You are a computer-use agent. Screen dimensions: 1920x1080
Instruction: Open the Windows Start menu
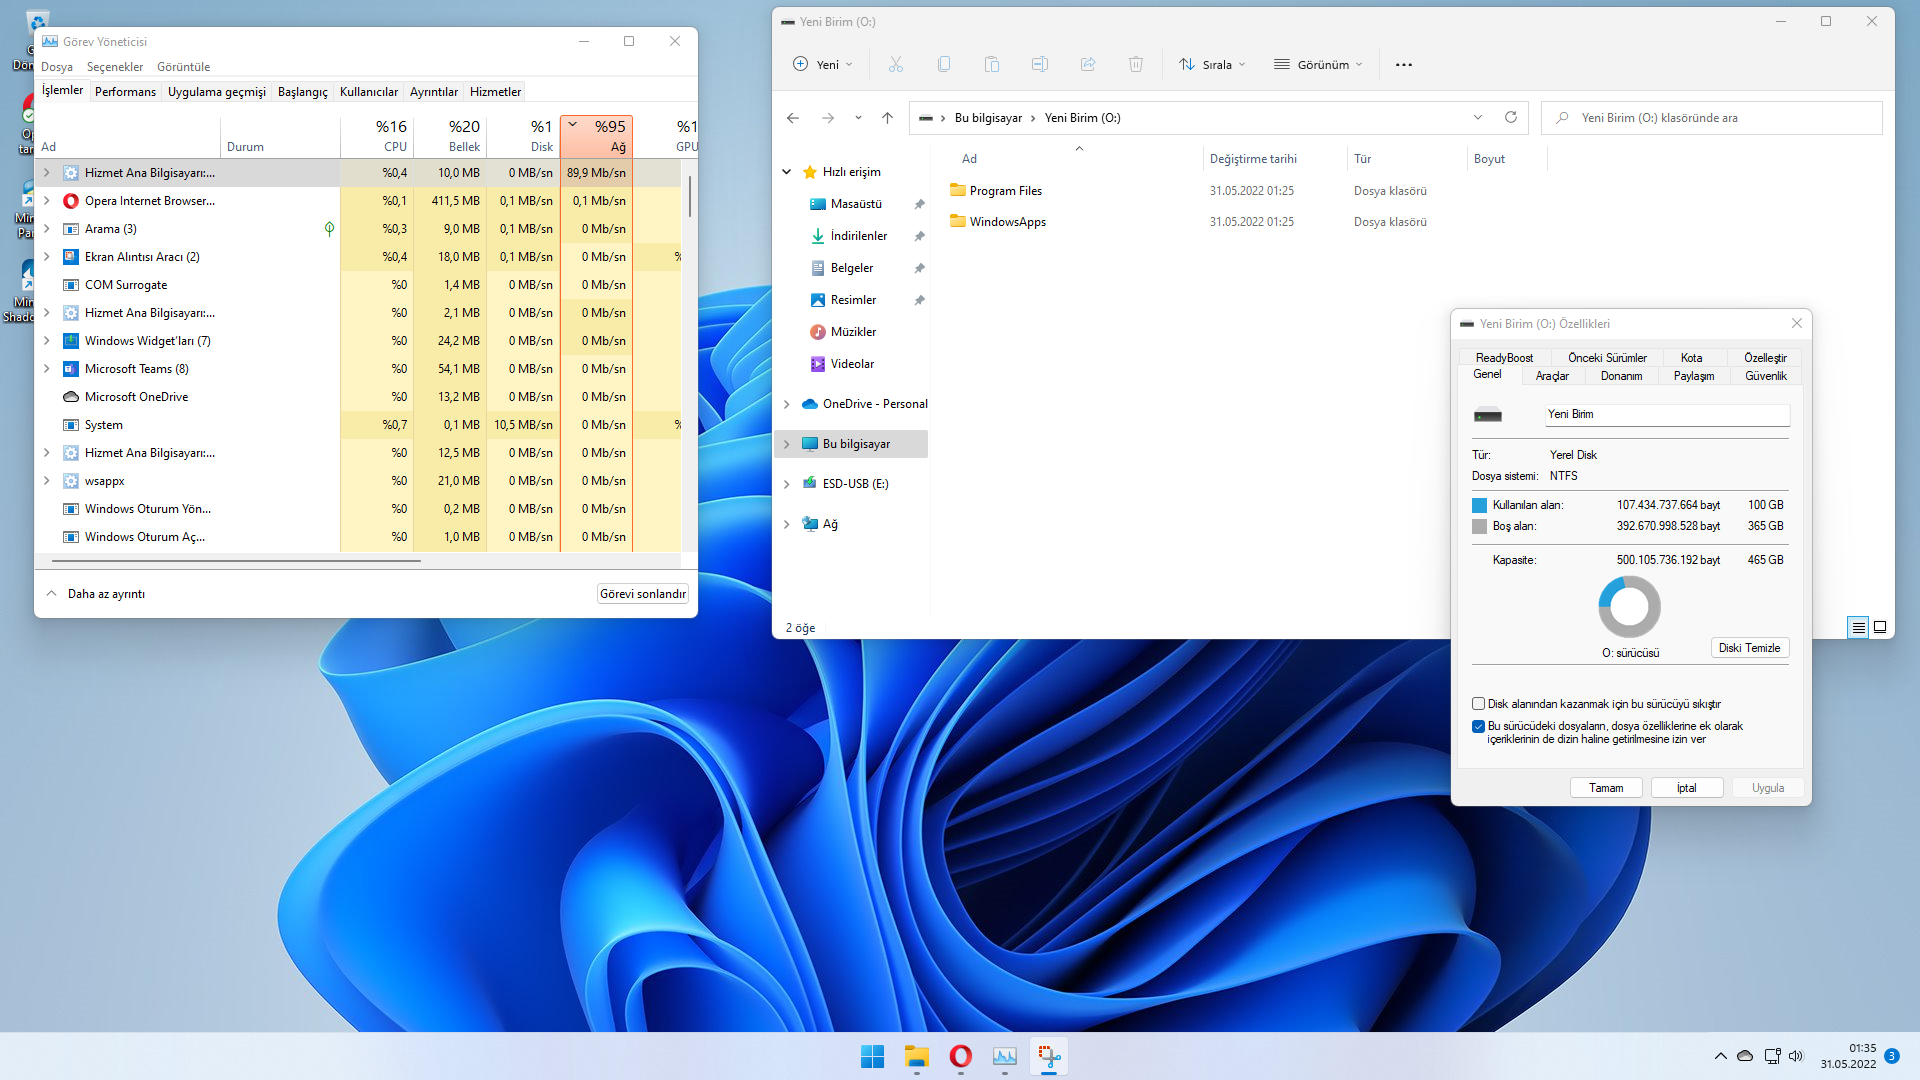(x=872, y=1056)
